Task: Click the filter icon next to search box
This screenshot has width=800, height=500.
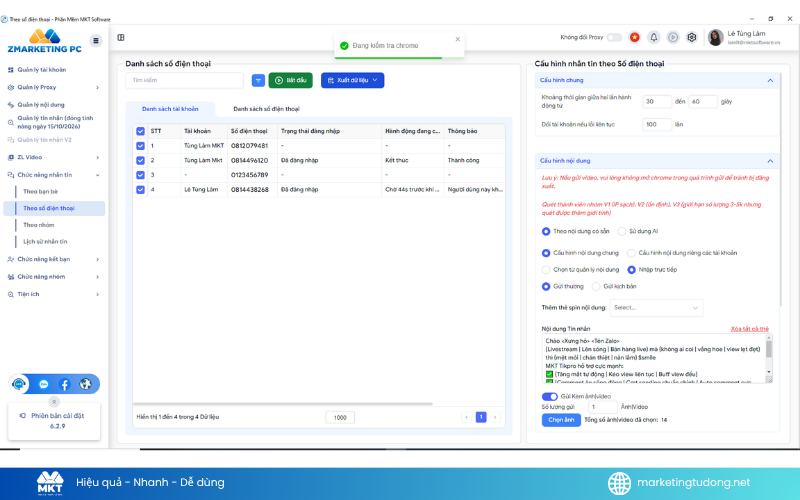Action: [259, 81]
